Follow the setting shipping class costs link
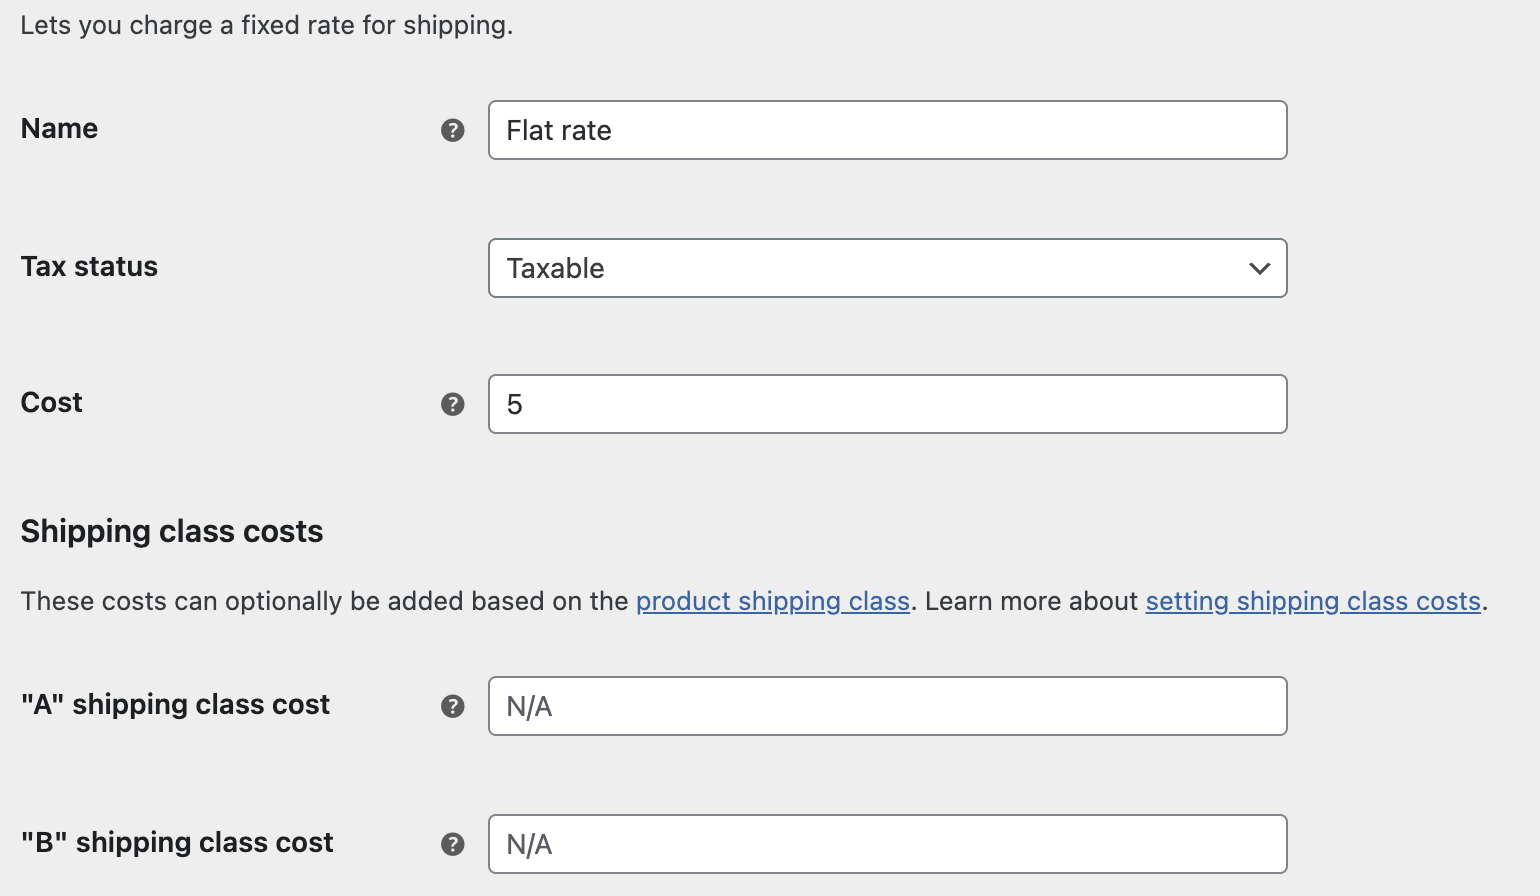This screenshot has width=1540, height=896. 1313,601
